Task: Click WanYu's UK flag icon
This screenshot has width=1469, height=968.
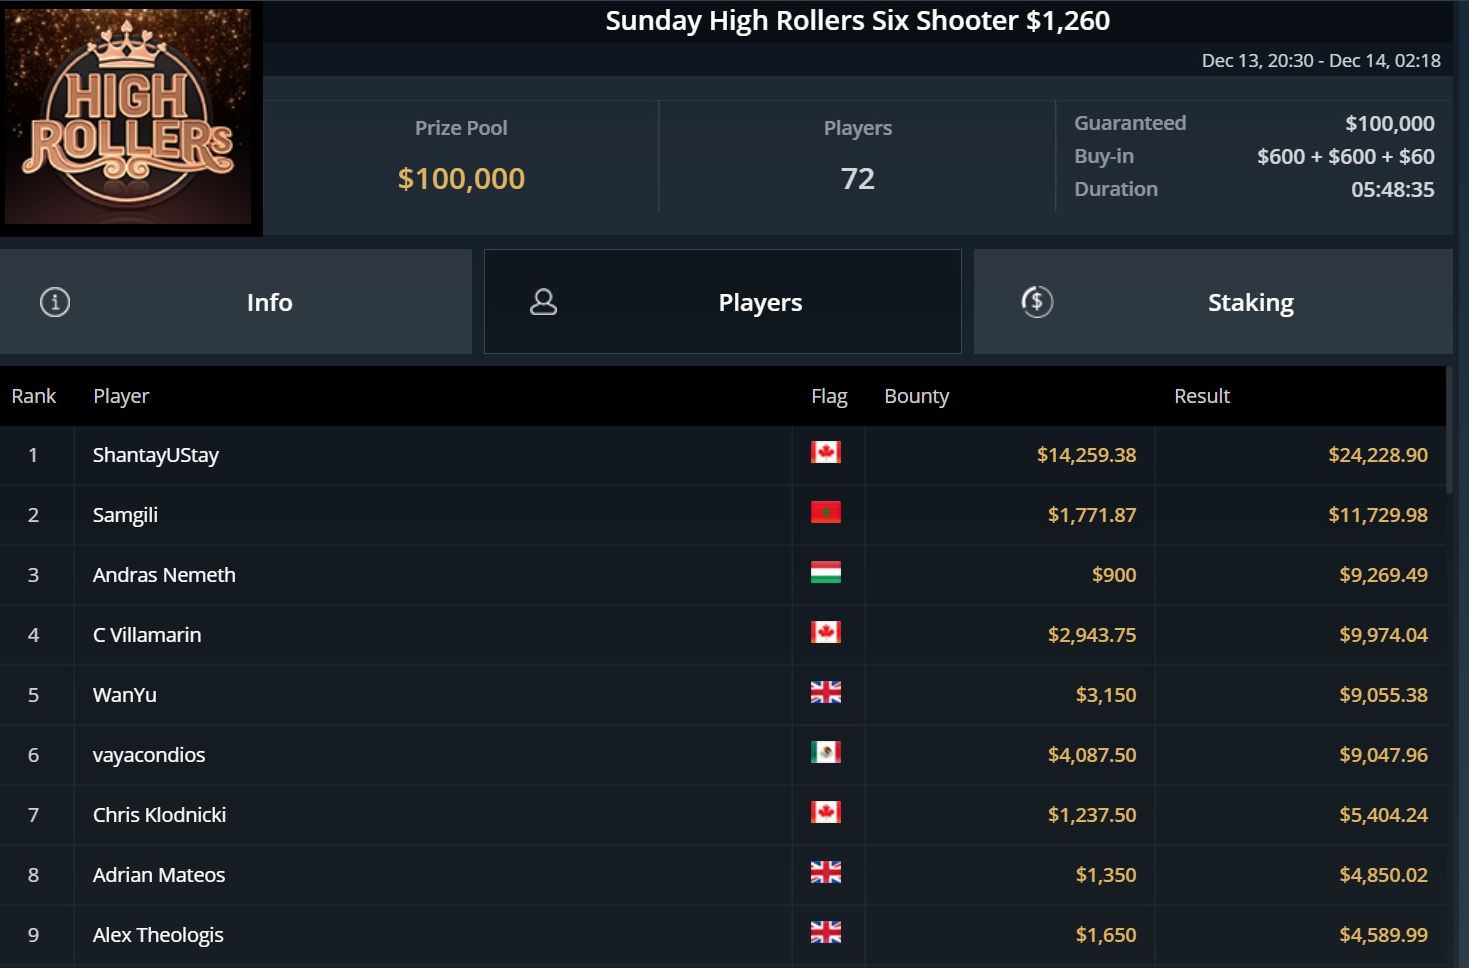Action: click(x=825, y=693)
